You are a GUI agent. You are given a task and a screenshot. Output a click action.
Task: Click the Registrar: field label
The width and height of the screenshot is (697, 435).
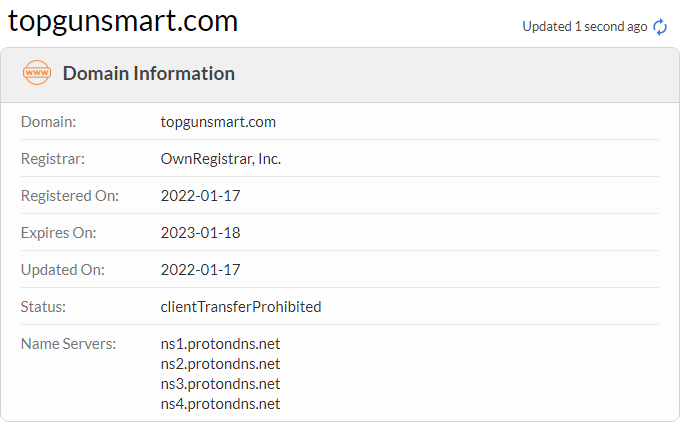53,159
